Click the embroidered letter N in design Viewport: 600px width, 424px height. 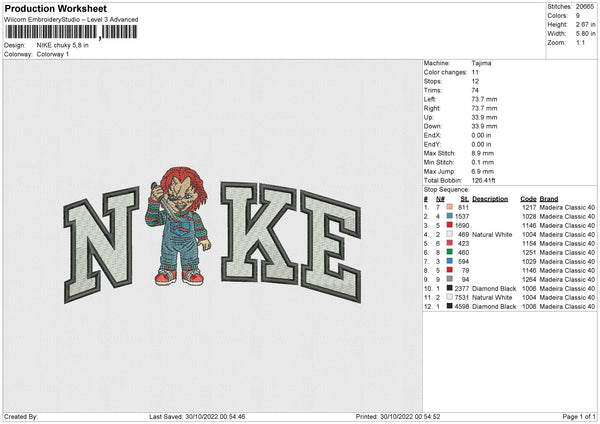pyautogui.click(x=101, y=245)
